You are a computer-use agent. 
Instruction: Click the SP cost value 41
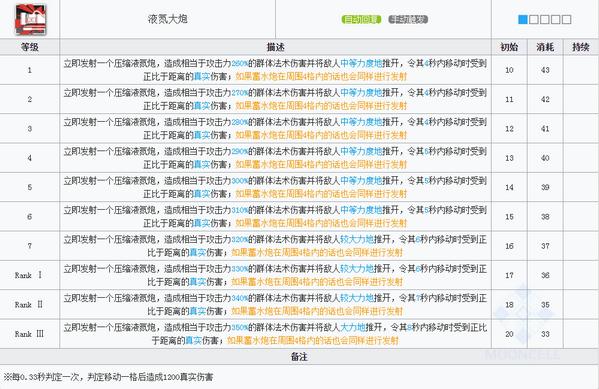pos(545,129)
